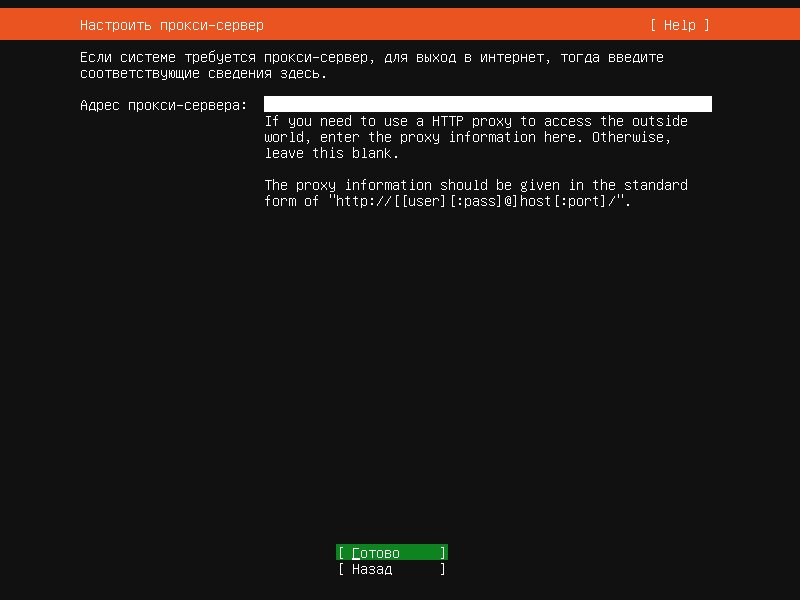This screenshot has height=600, width=800.
Task: Click the right bracket of the Назад button
Action: (443, 569)
